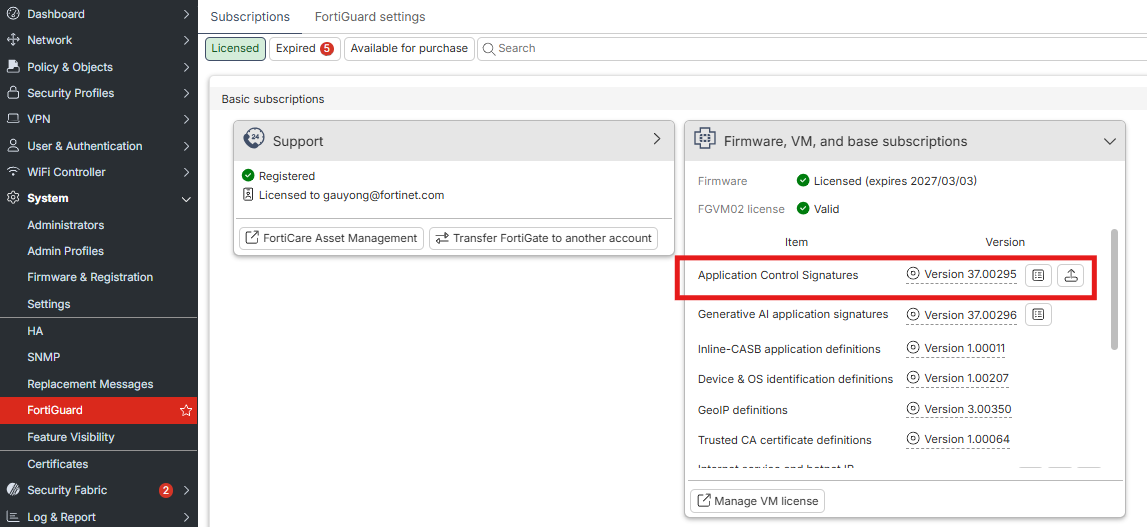Viewport: 1147px width, 527px height.
Task: Expand the Network menu chevron
Action: pos(187,40)
